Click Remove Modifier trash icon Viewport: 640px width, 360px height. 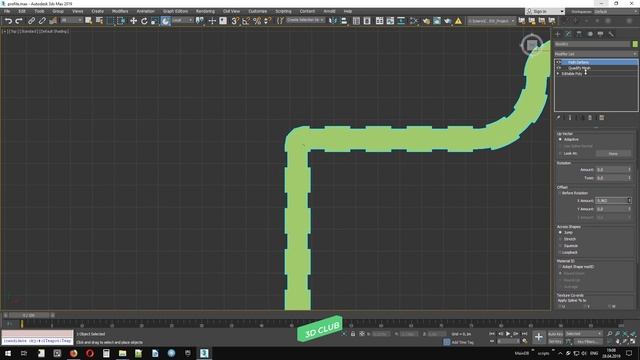coord(590,118)
